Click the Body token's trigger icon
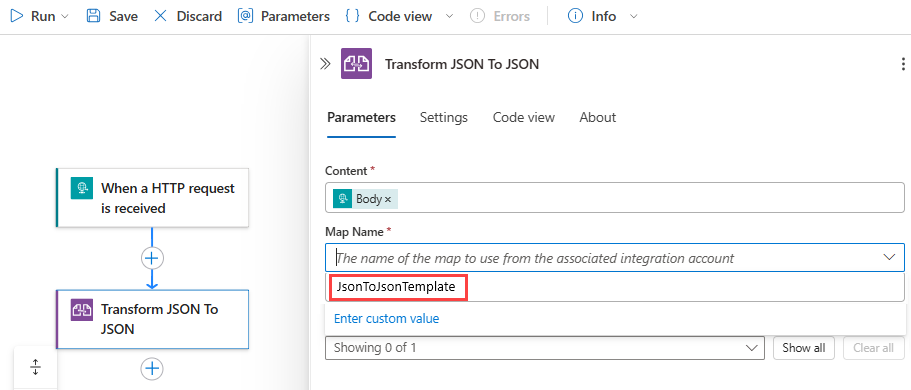Viewport: 911px width, 390px height. click(x=342, y=199)
